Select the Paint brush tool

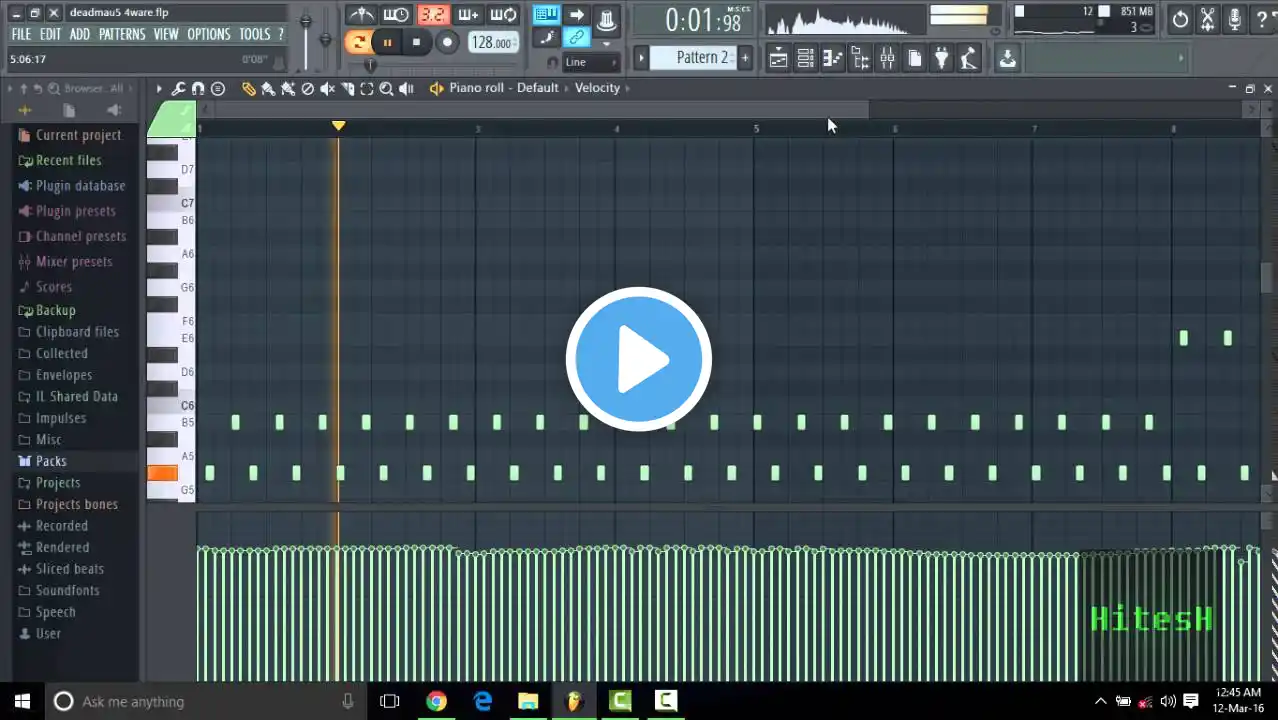[268, 89]
